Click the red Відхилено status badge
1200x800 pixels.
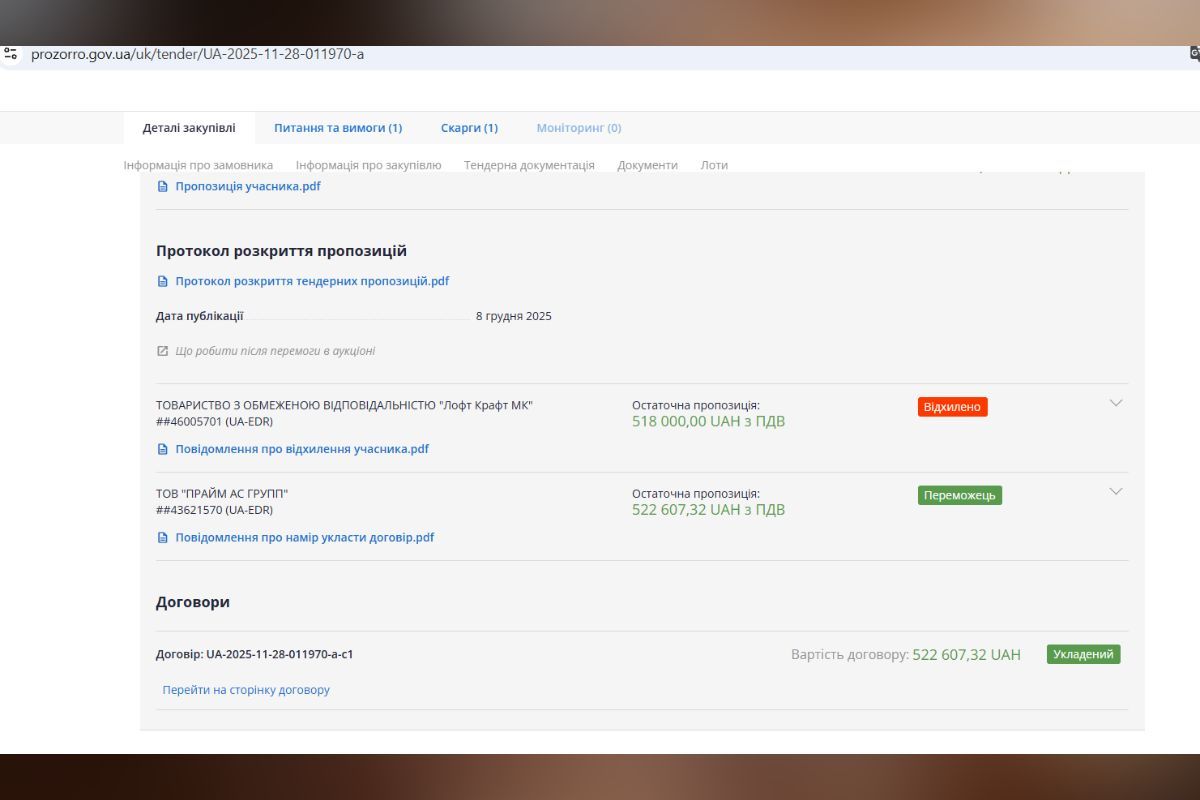tap(952, 407)
